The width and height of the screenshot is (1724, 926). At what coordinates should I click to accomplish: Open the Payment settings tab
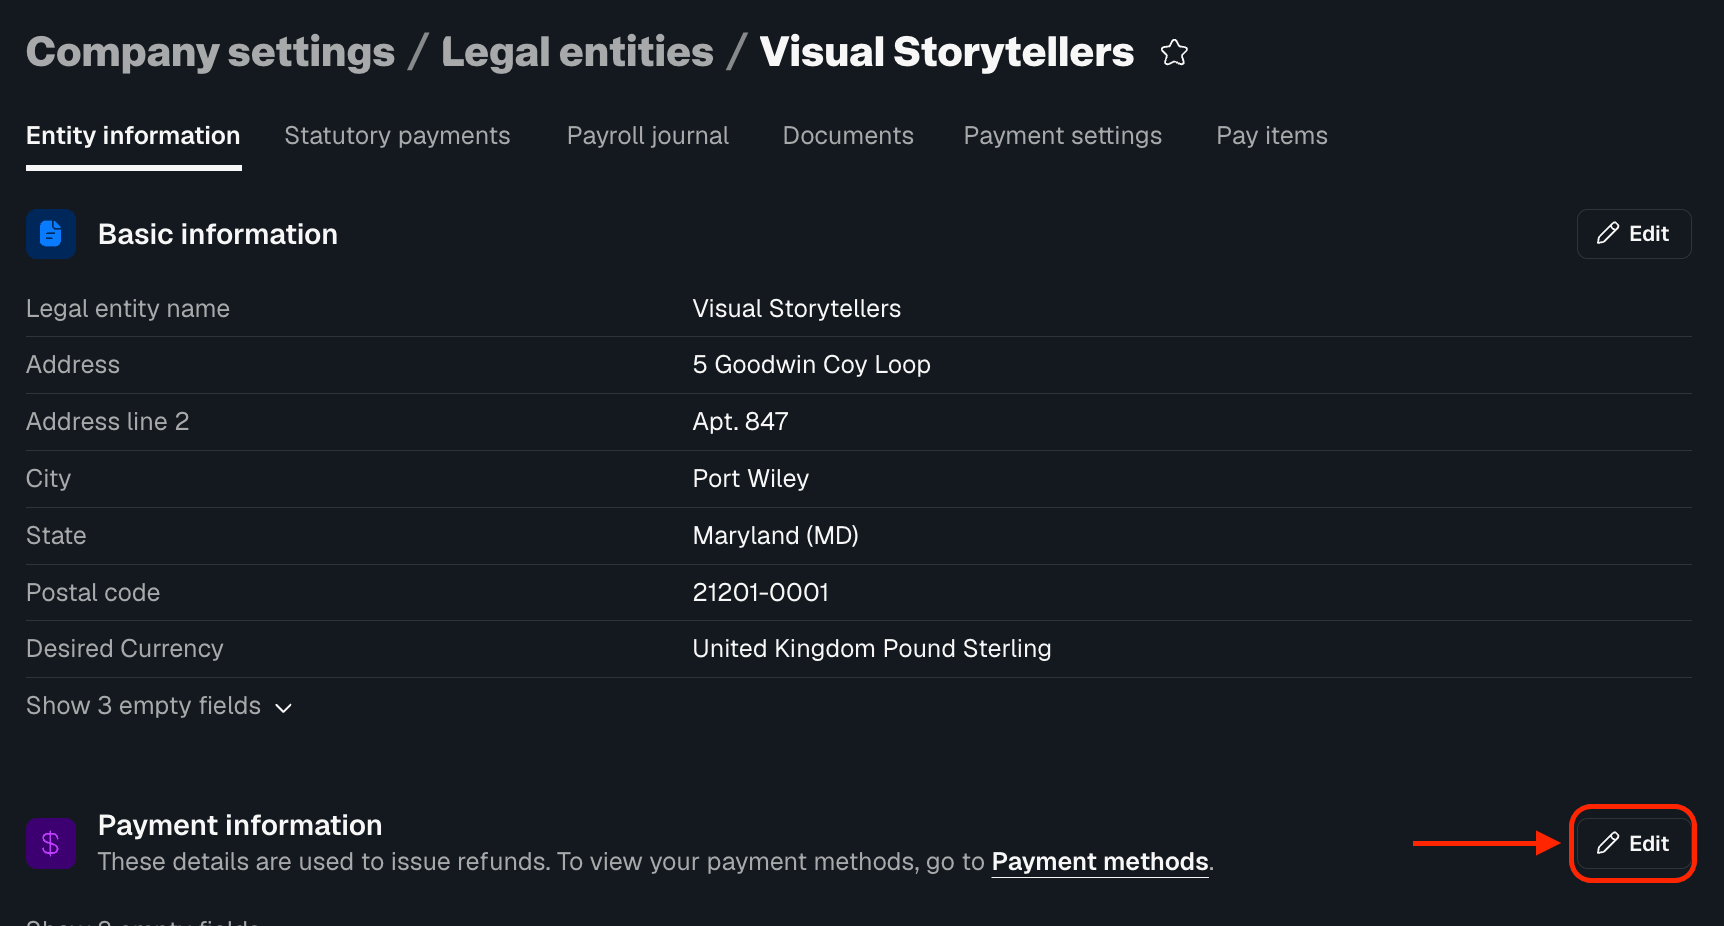click(x=1062, y=136)
